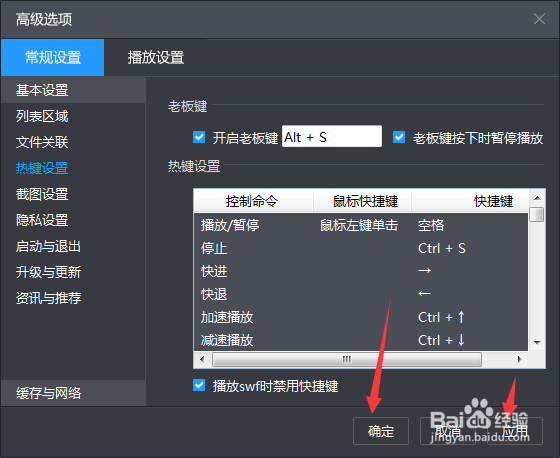Click the 控制命令 column header
Screen dimensions: 560x458
[253, 201]
